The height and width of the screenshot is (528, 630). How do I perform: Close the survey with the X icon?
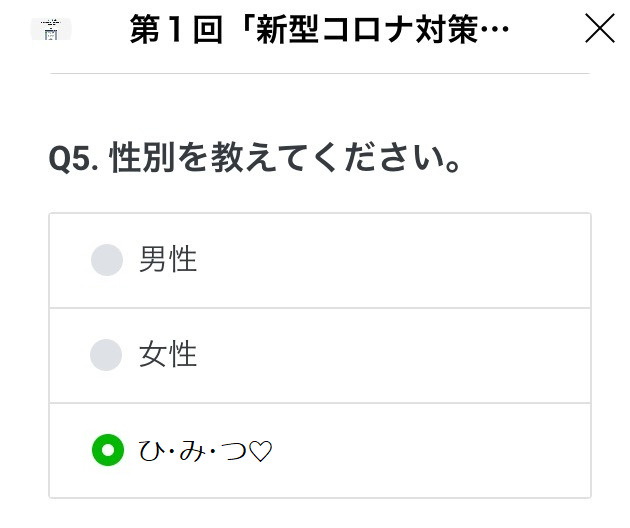pyautogui.click(x=600, y=29)
